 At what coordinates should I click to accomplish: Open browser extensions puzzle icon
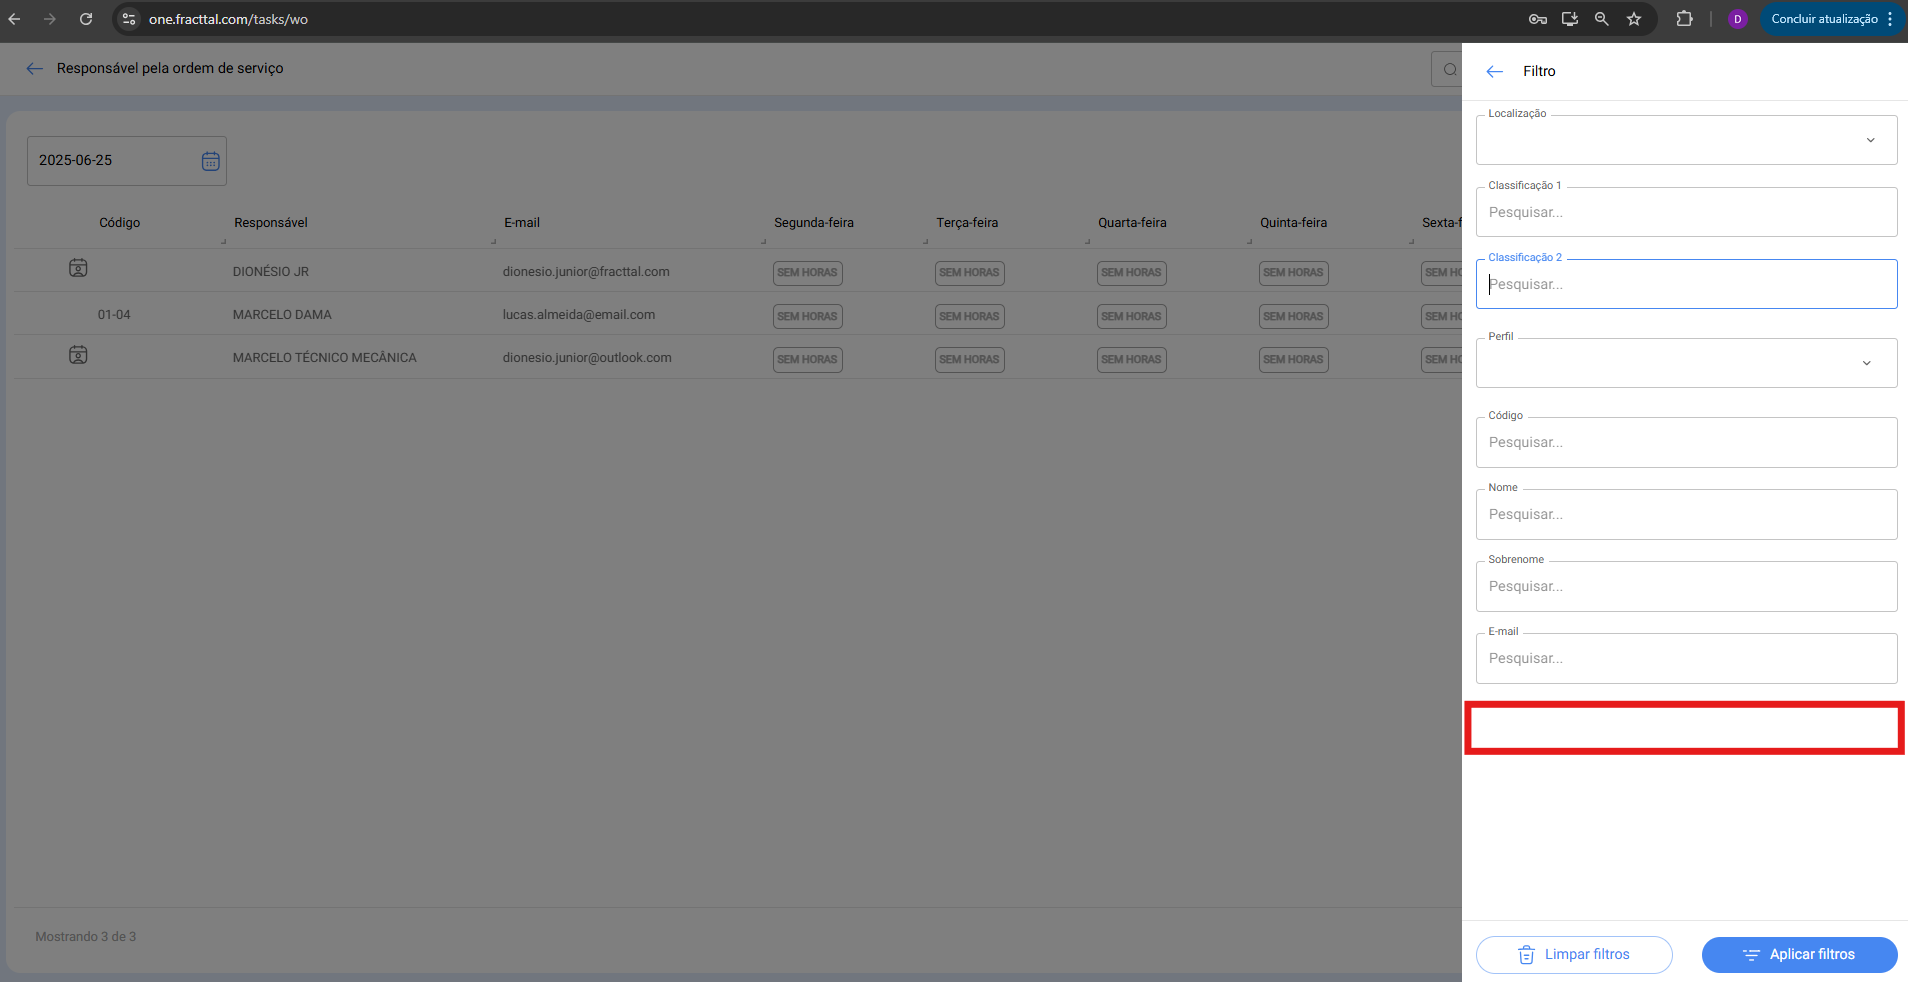[x=1685, y=19]
